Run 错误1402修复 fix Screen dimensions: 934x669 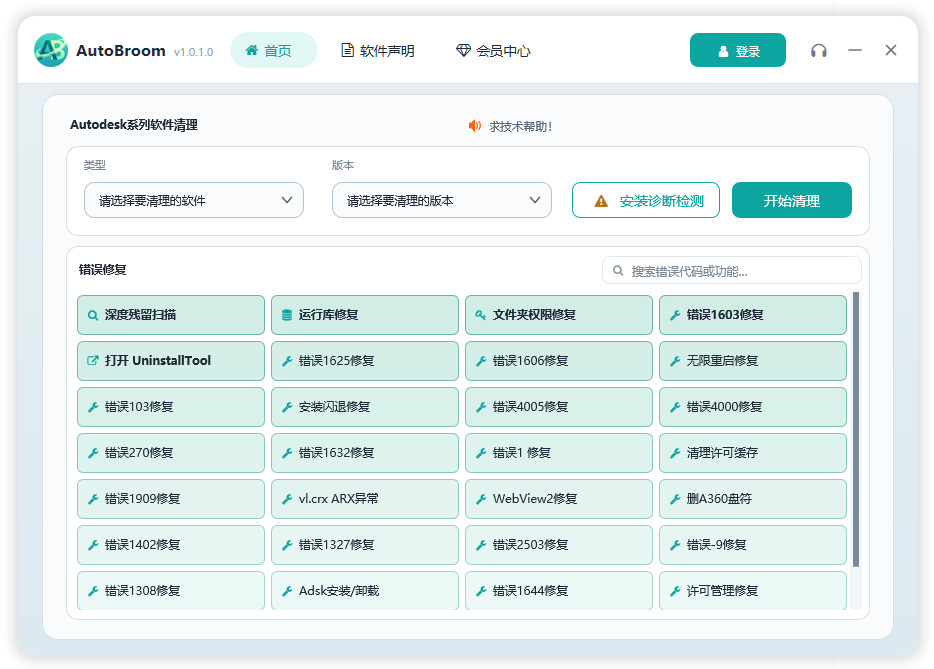[x=171, y=545]
